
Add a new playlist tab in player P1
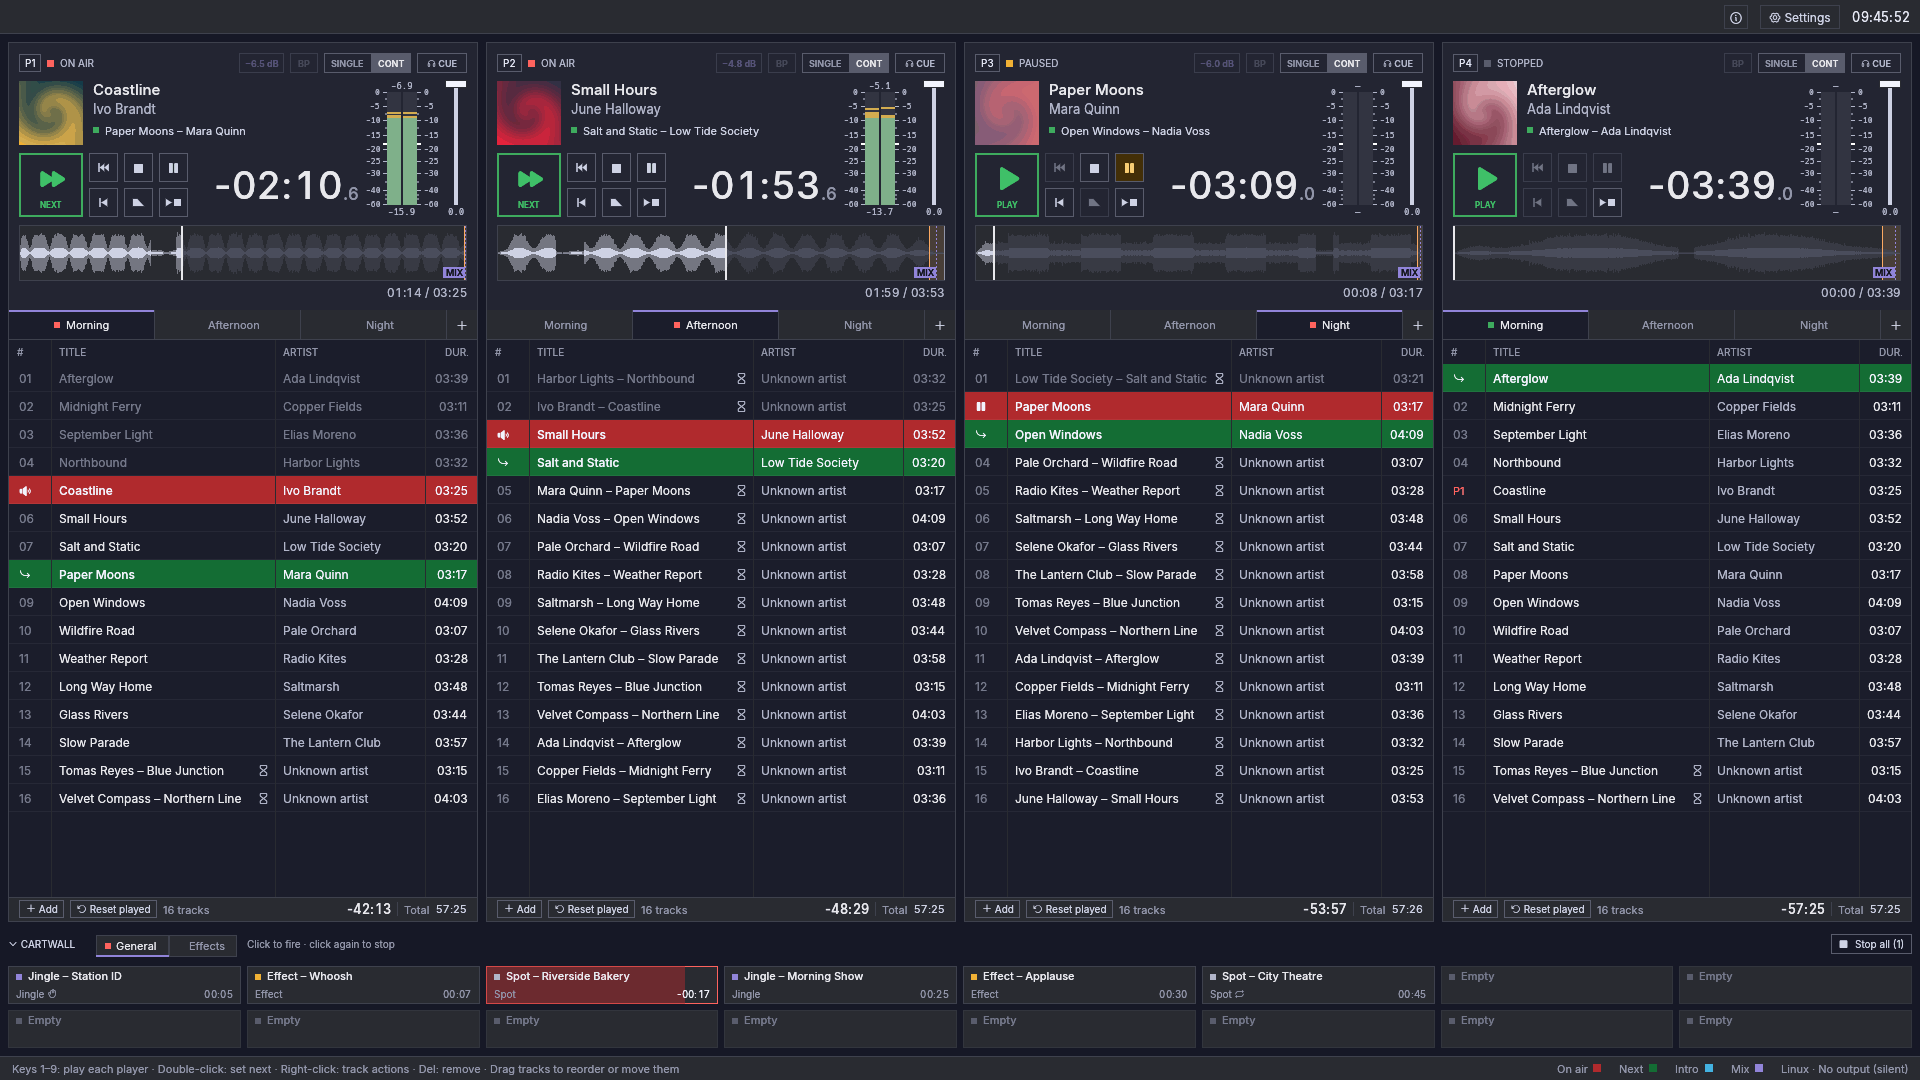coord(462,325)
